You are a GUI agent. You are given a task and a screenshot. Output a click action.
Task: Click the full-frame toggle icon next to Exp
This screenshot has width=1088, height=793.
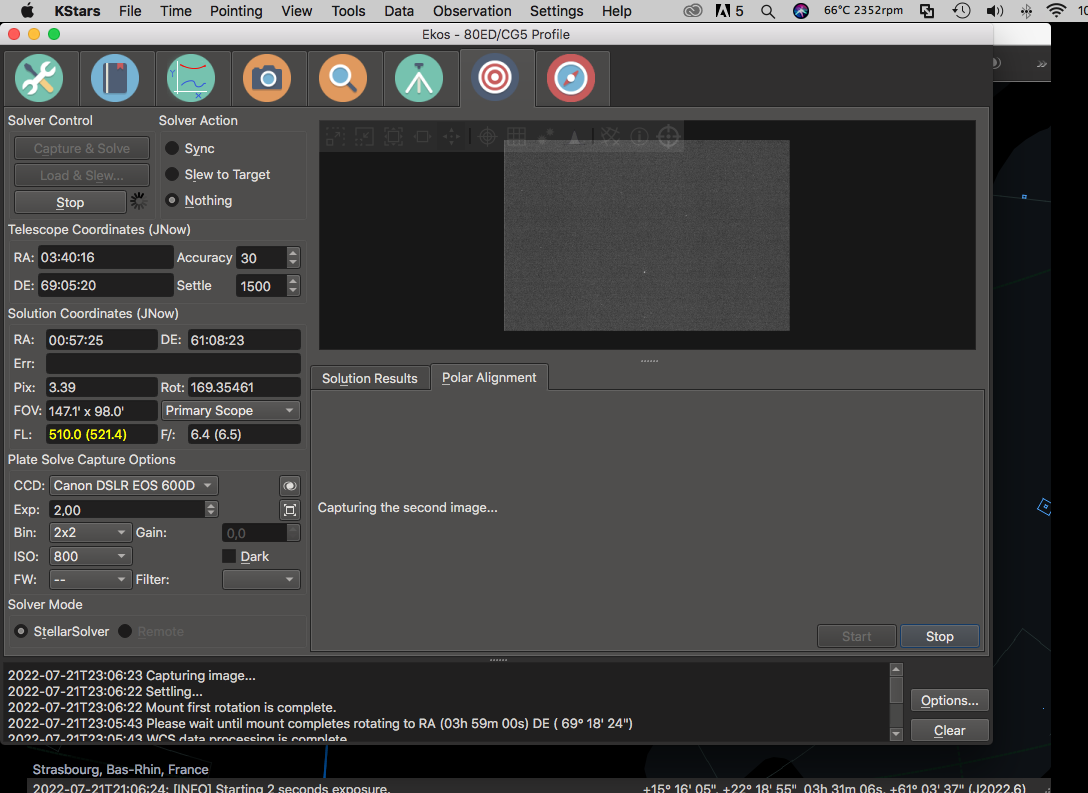click(x=289, y=511)
